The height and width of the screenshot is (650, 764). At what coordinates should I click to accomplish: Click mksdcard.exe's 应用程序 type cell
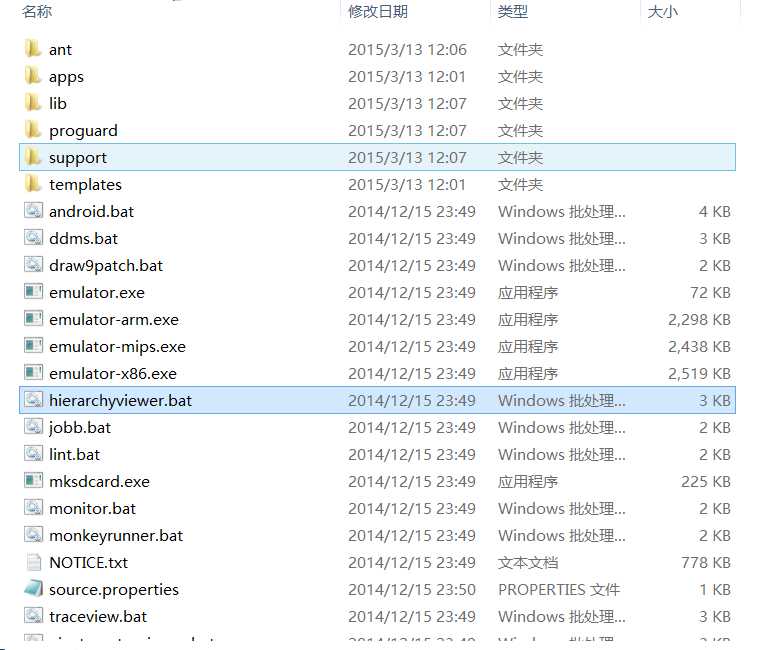[528, 481]
